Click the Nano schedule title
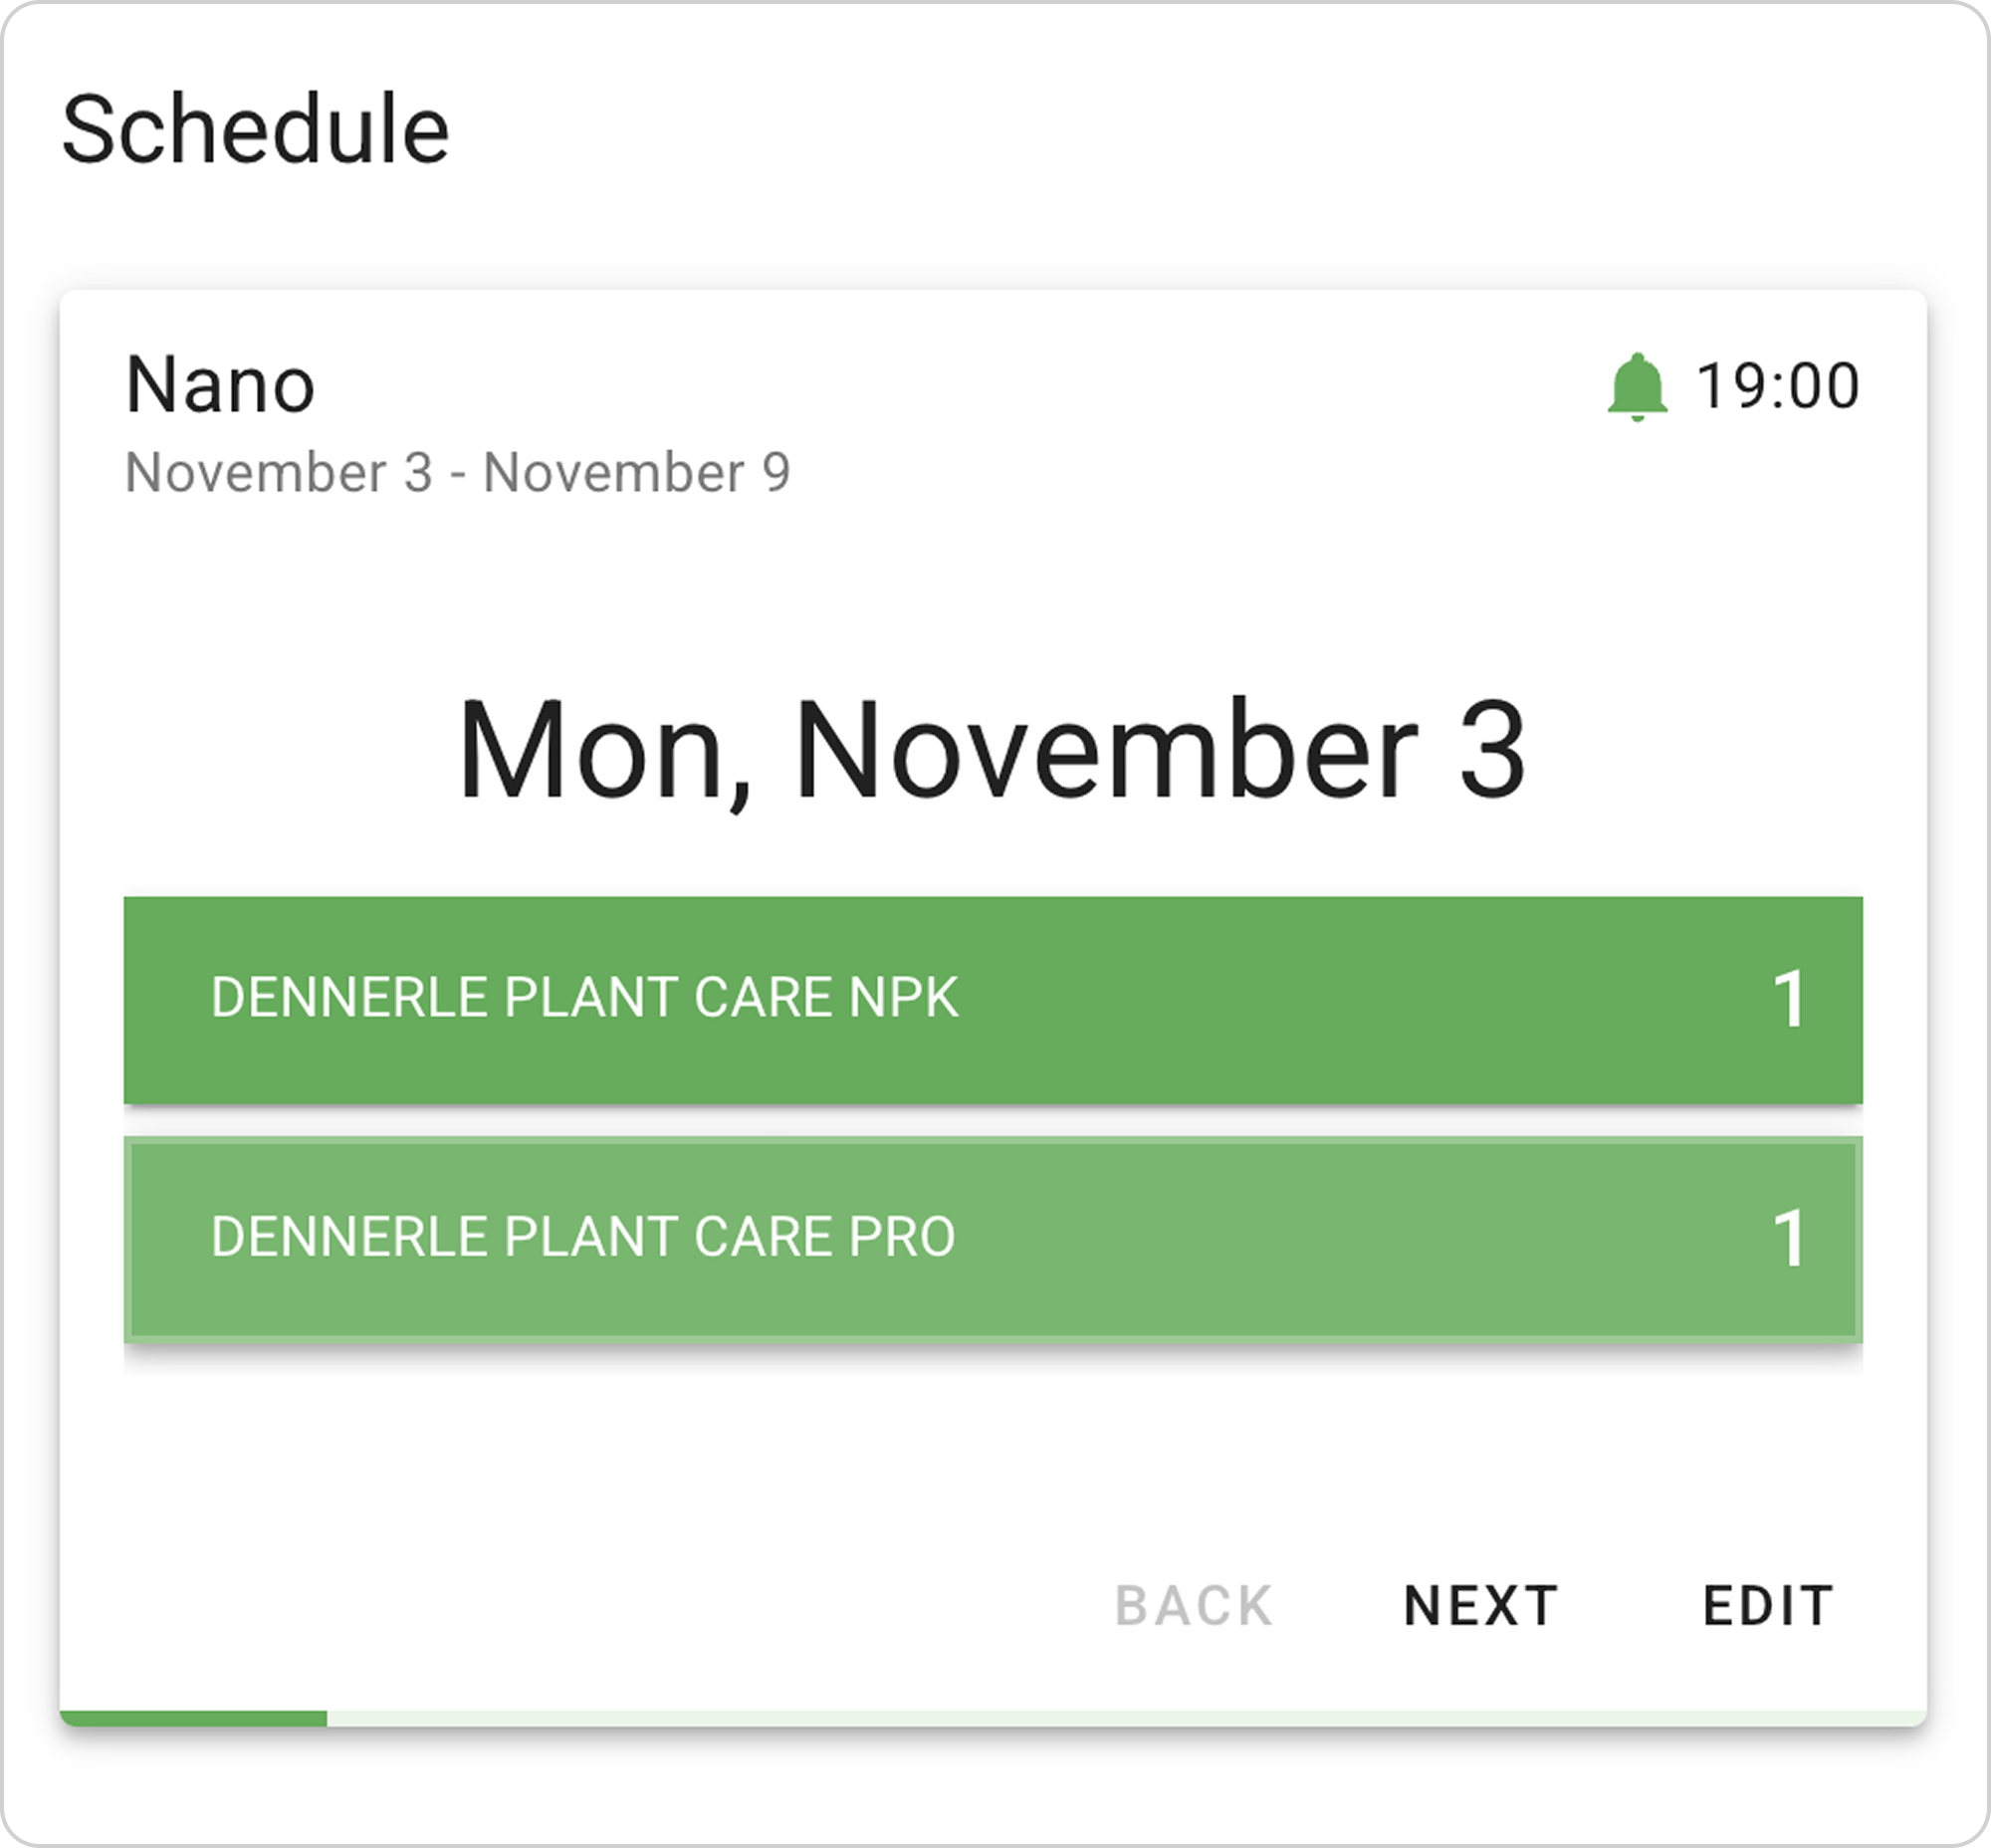 pos(220,385)
